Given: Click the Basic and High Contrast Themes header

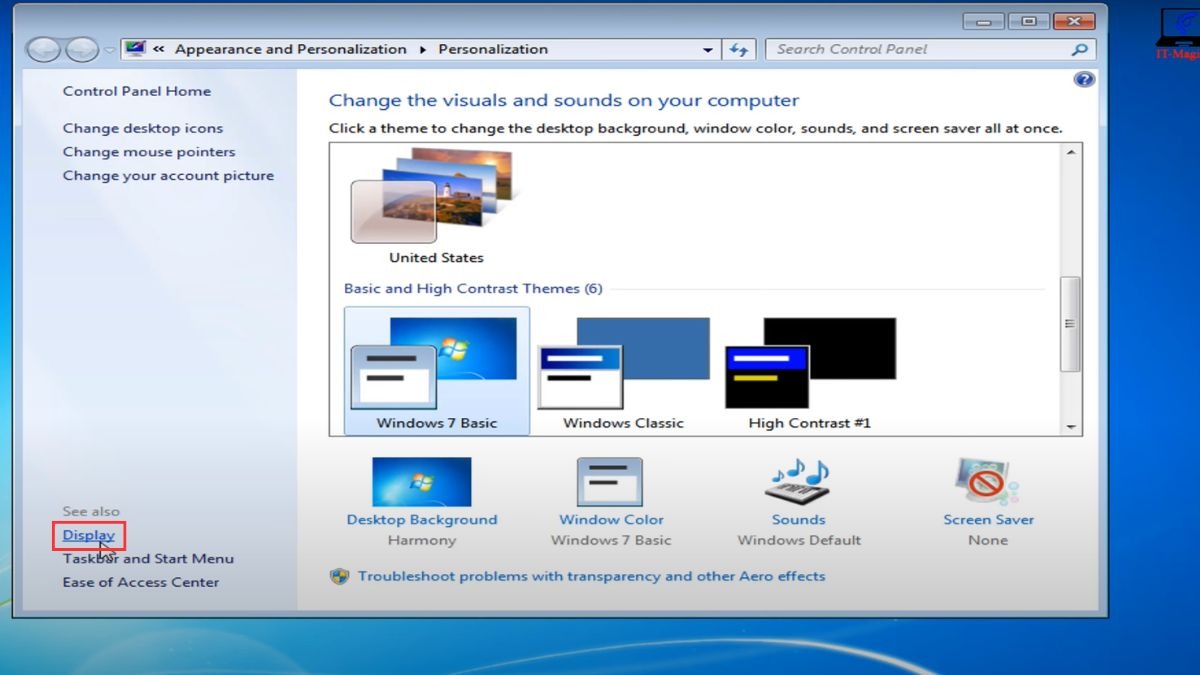Looking at the screenshot, I should pos(473,288).
